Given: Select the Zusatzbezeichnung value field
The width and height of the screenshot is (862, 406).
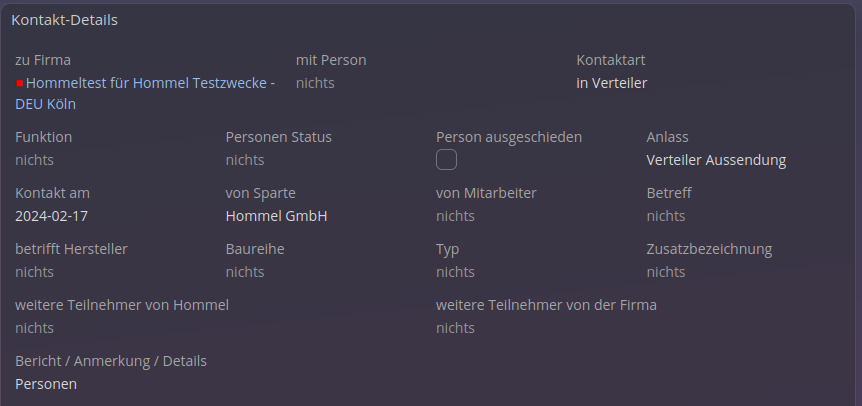Looking at the screenshot, I should pyautogui.click(x=666, y=272).
